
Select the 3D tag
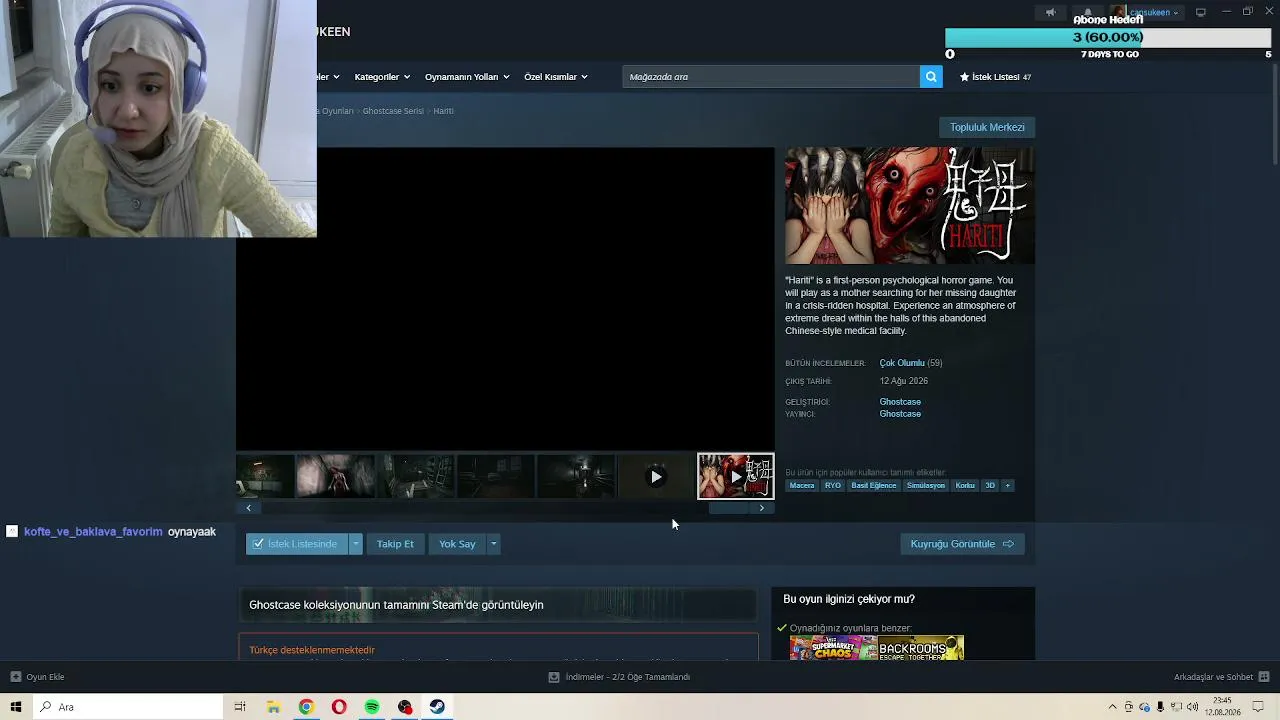990,486
